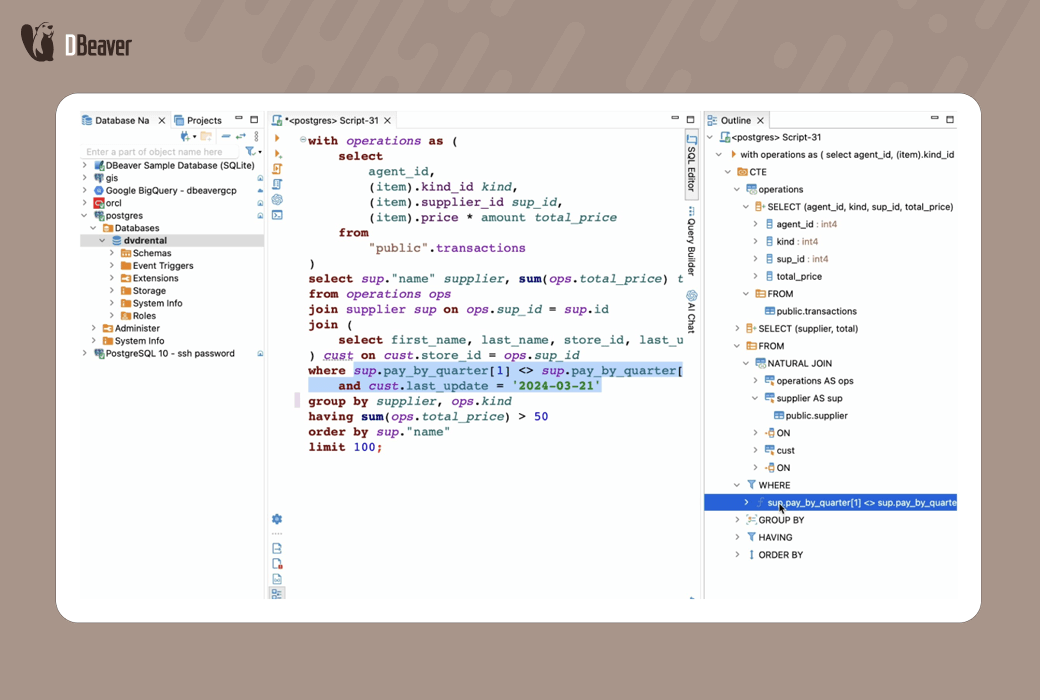Collapse the dvdrental database node

102,241
